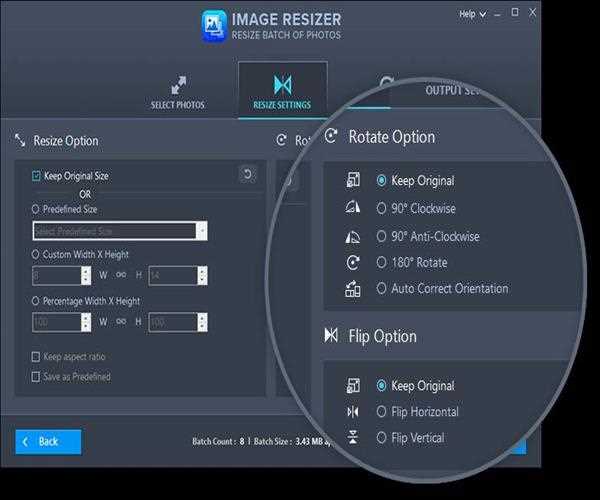Enable the Keep aspect ratio checkbox
This screenshot has width=600, height=500.
click(x=37, y=357)
